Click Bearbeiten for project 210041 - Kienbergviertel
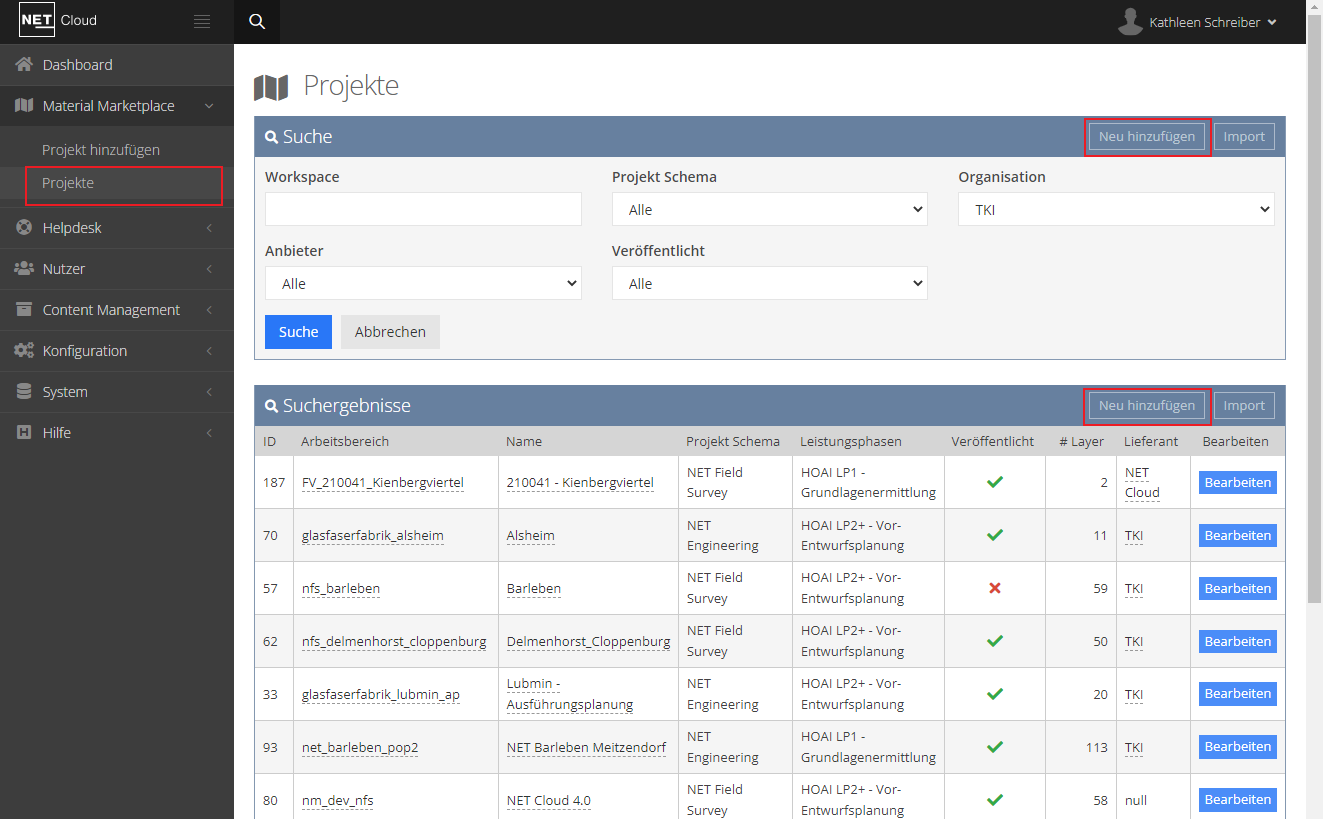This screenshot has width=1323, height=819. coord(1238,482)
